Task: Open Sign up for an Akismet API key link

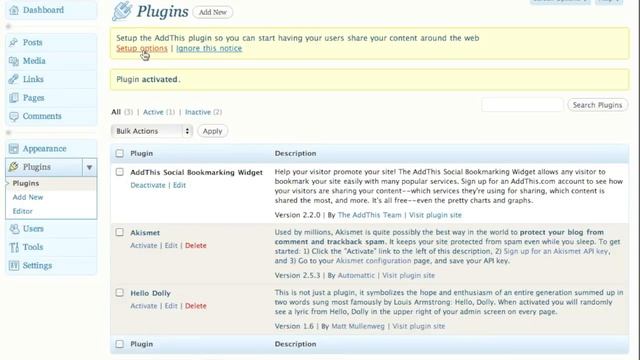Action: point(556,251)
